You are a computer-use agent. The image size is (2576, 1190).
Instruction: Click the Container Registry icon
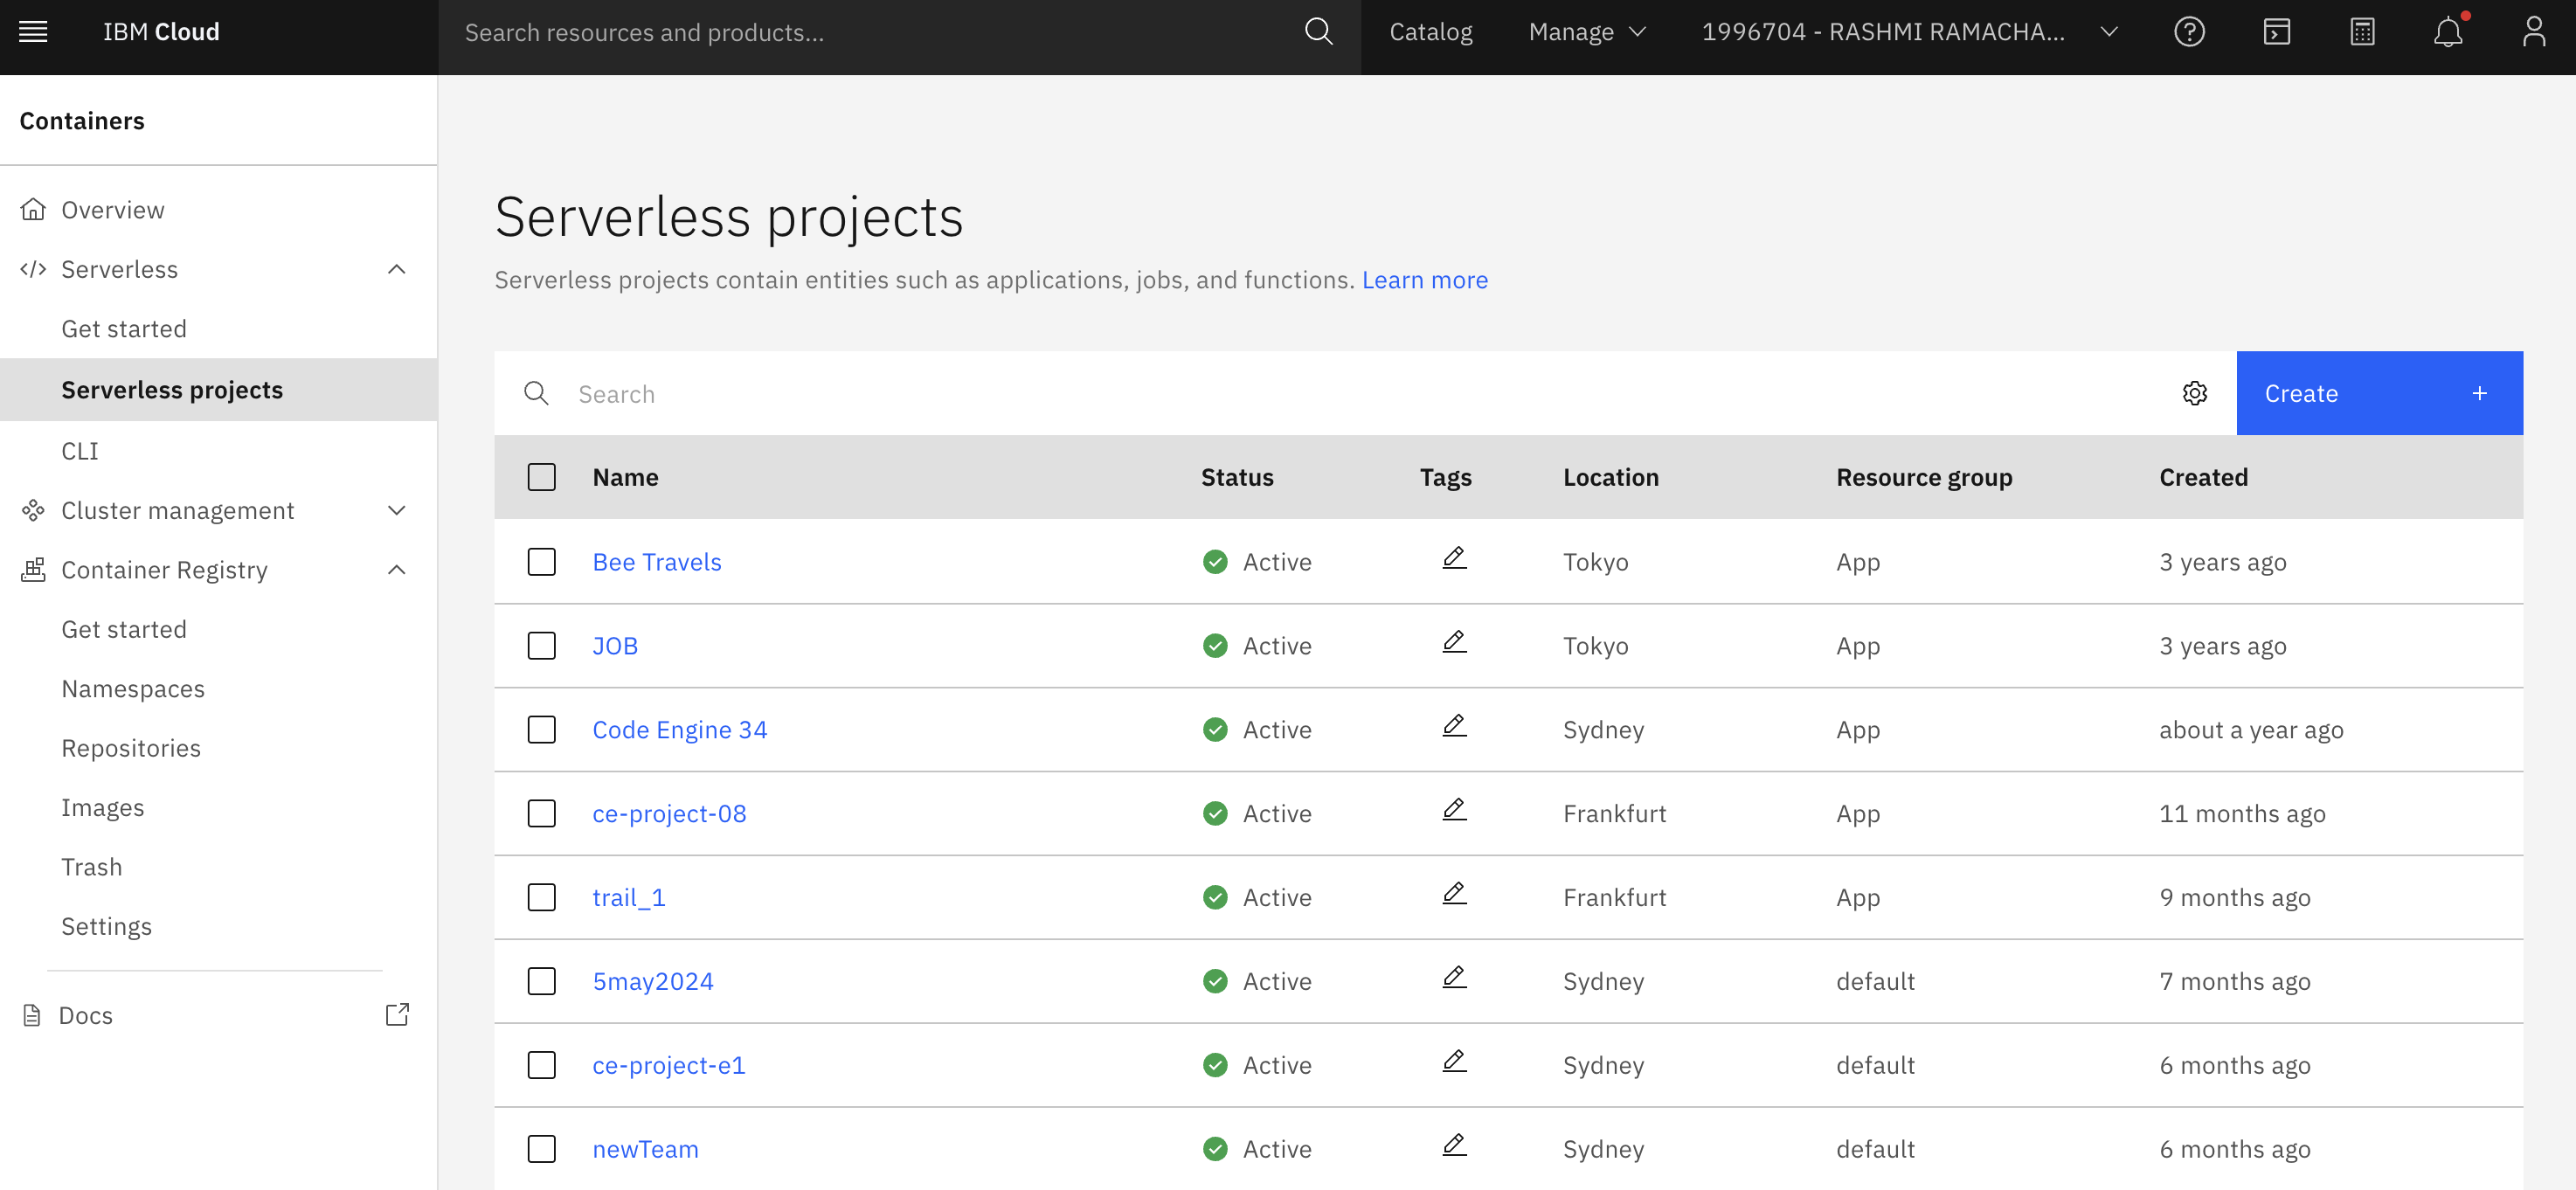coord(33,570)
